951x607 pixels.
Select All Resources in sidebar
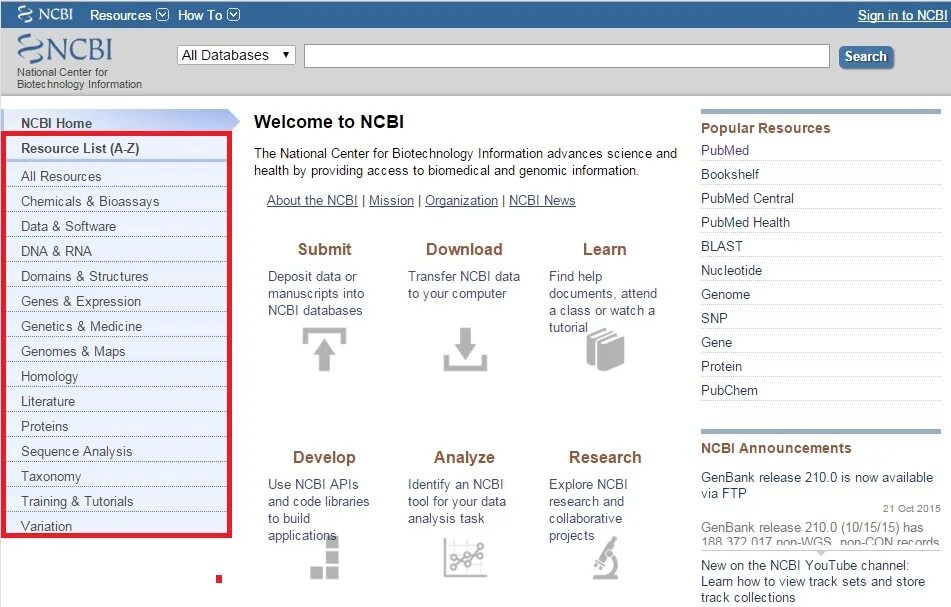click(x=61, y=176)
